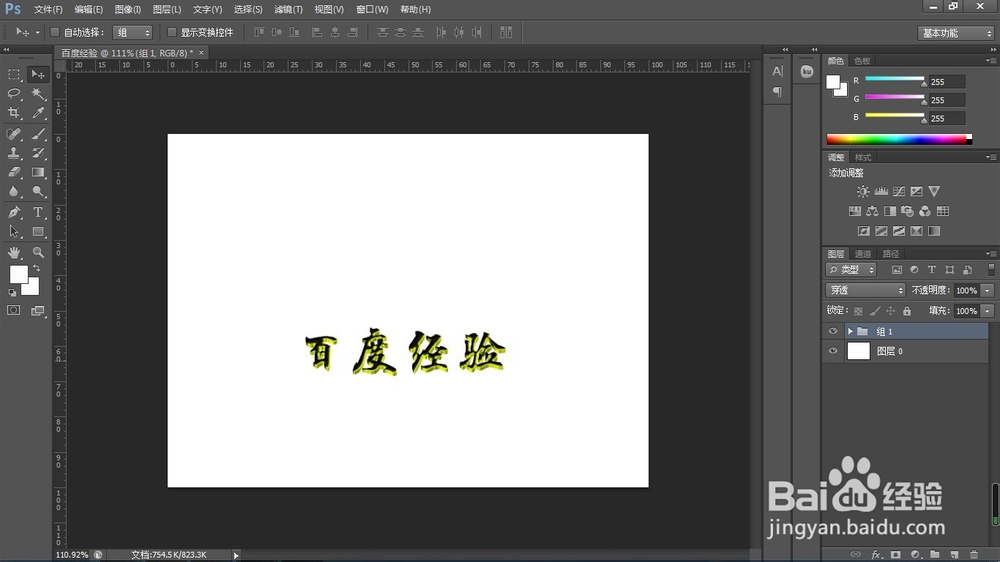The image size is (1000, 562).
Task: Select the Rectangular Marquee tool
Action: 14,75
